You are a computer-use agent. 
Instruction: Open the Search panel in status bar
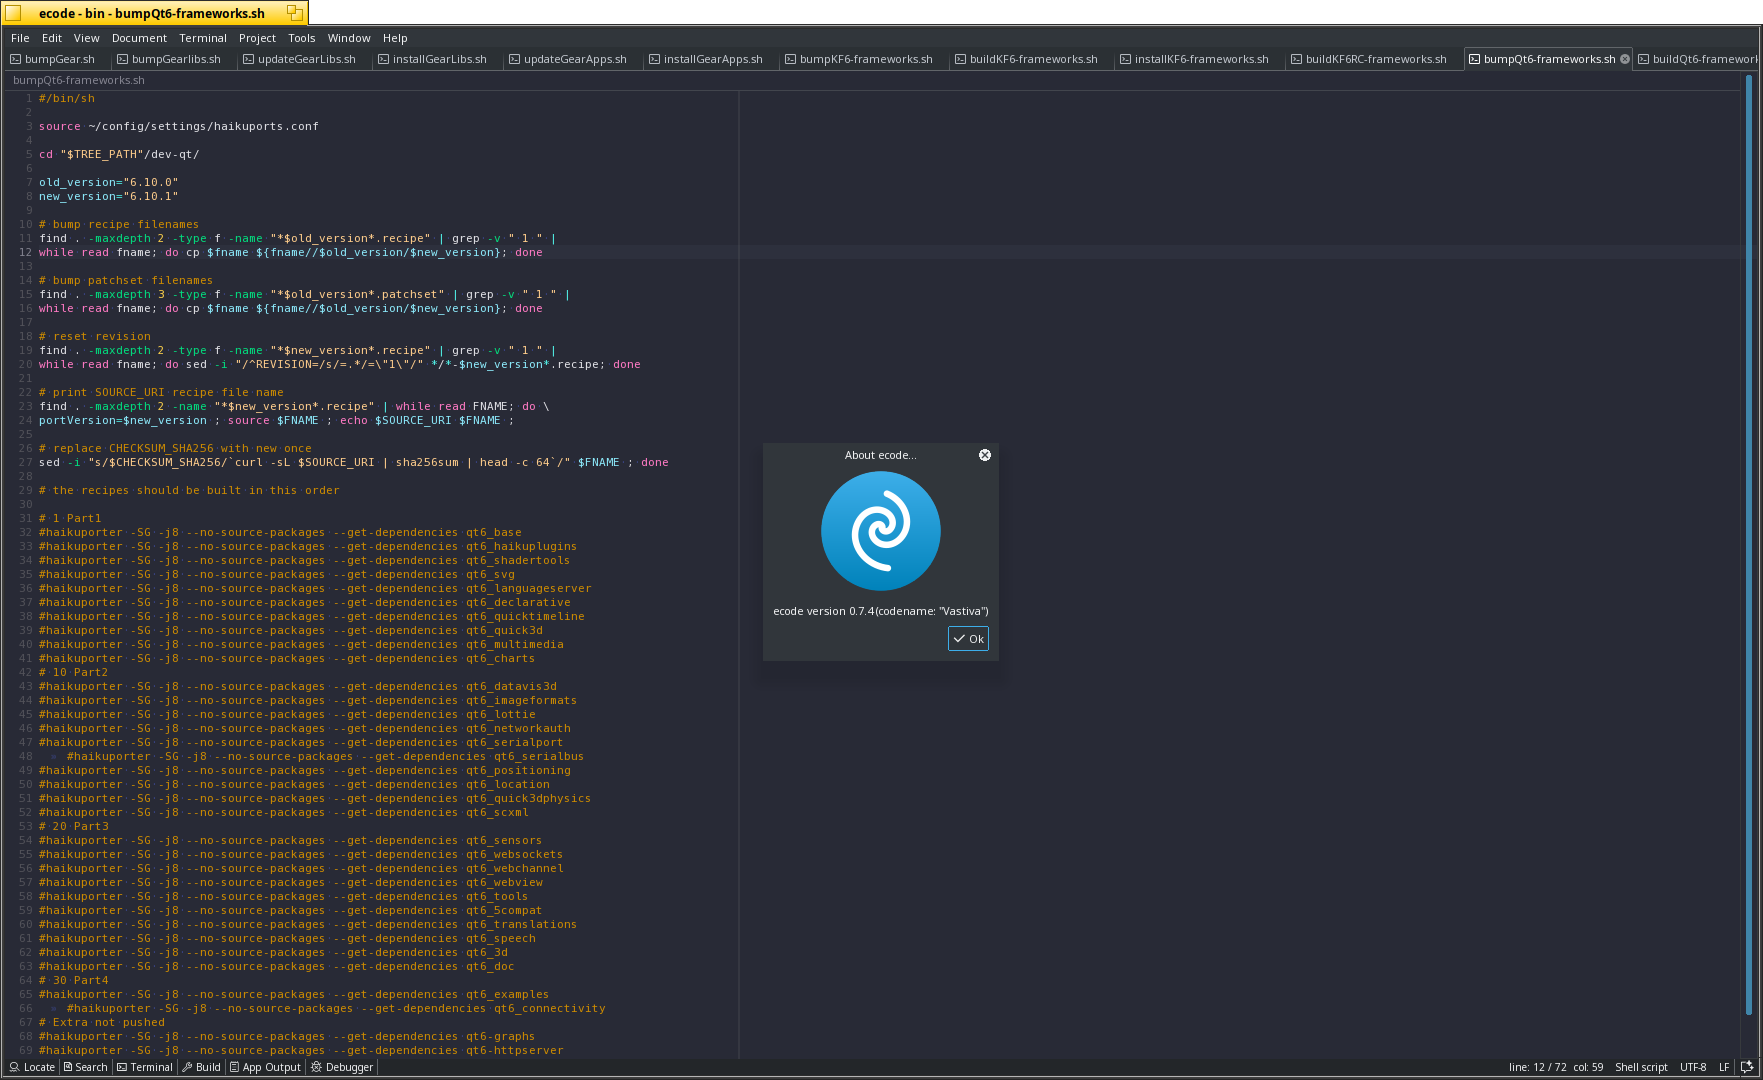coord(85,1067)
